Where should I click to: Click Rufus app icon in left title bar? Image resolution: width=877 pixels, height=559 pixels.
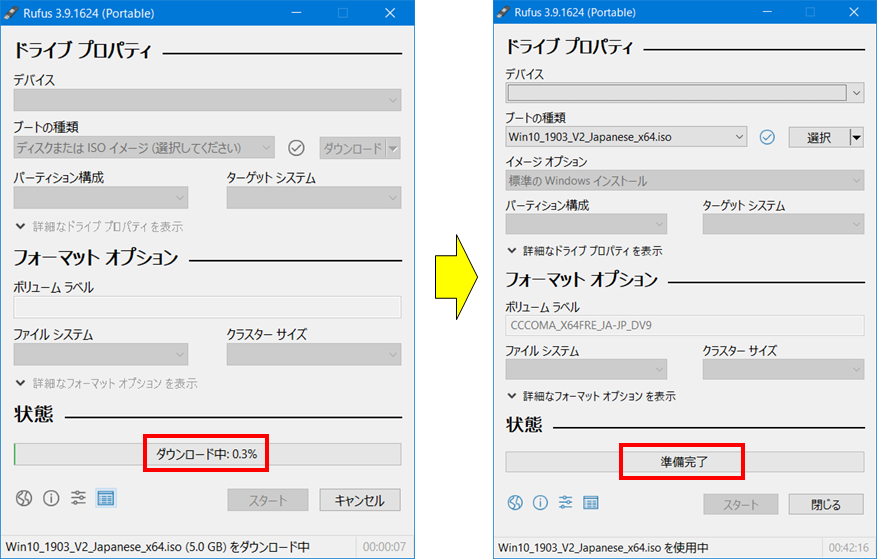tap(11, 13)
